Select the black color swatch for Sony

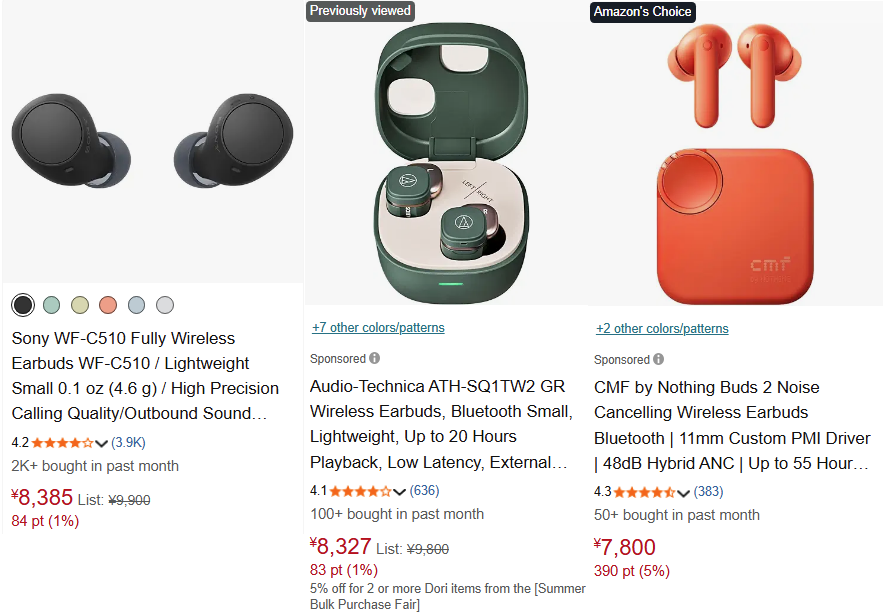(x=23, y=305)
